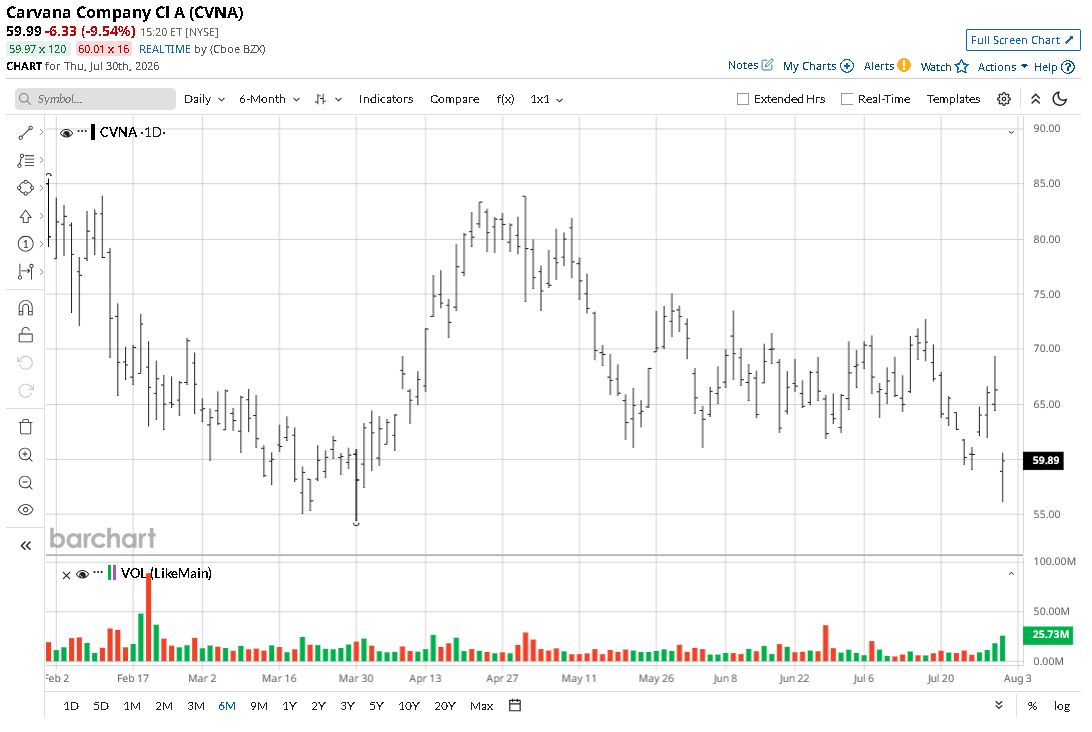1092x732 pixels.
Task: Expand the Actions dropdown menu
Action: tap(1002, 67)
